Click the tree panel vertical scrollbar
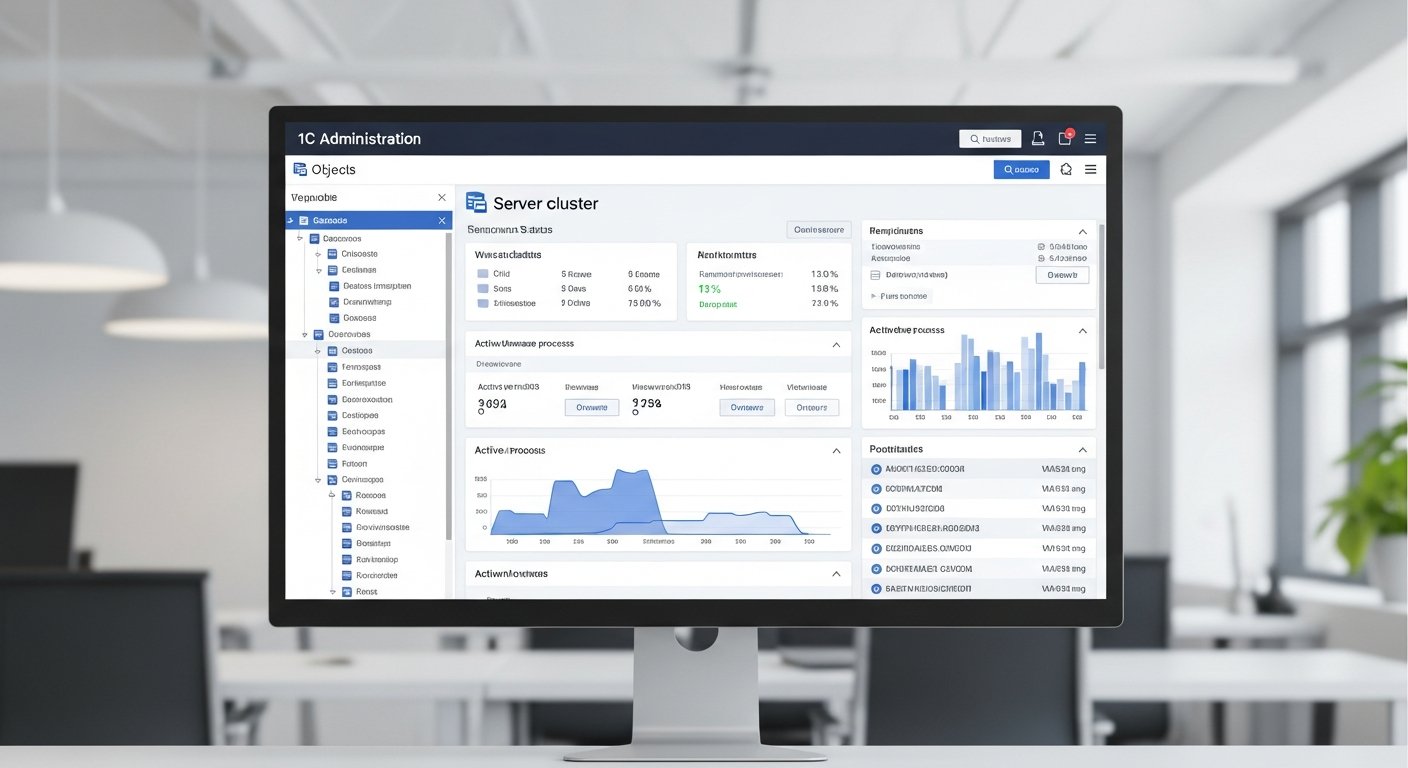The width and height of the screenshot is (1408, 768). coord(449,385)
